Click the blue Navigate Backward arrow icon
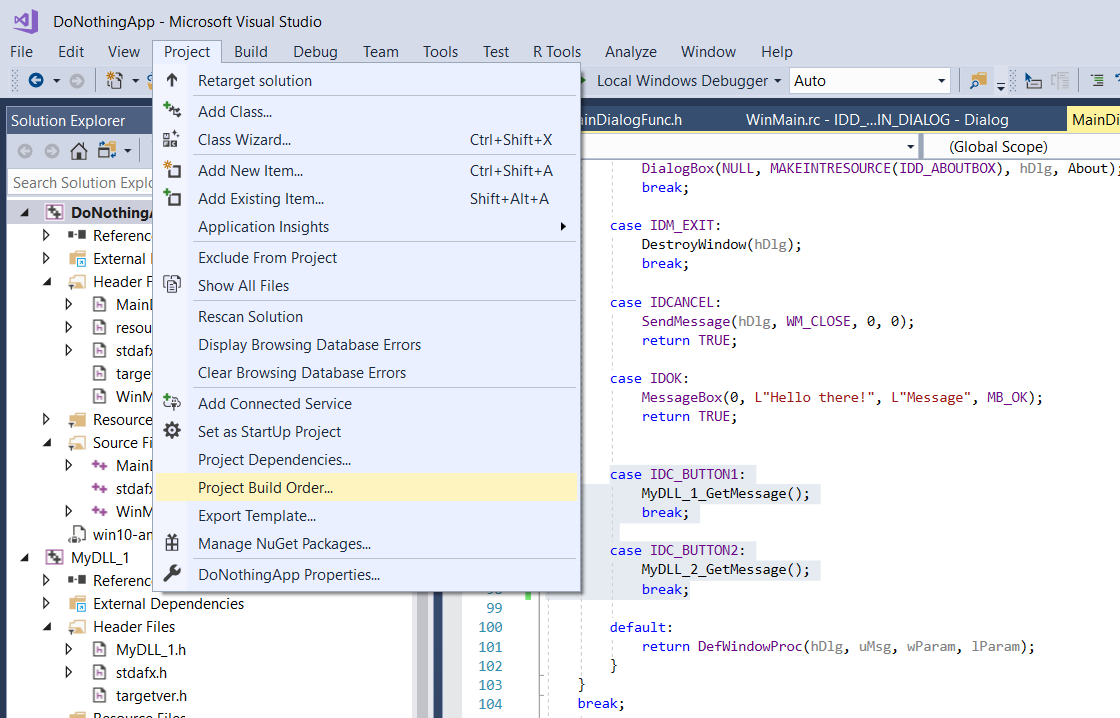The width and height of the screenshot is (1120, 718). [36, 81]
